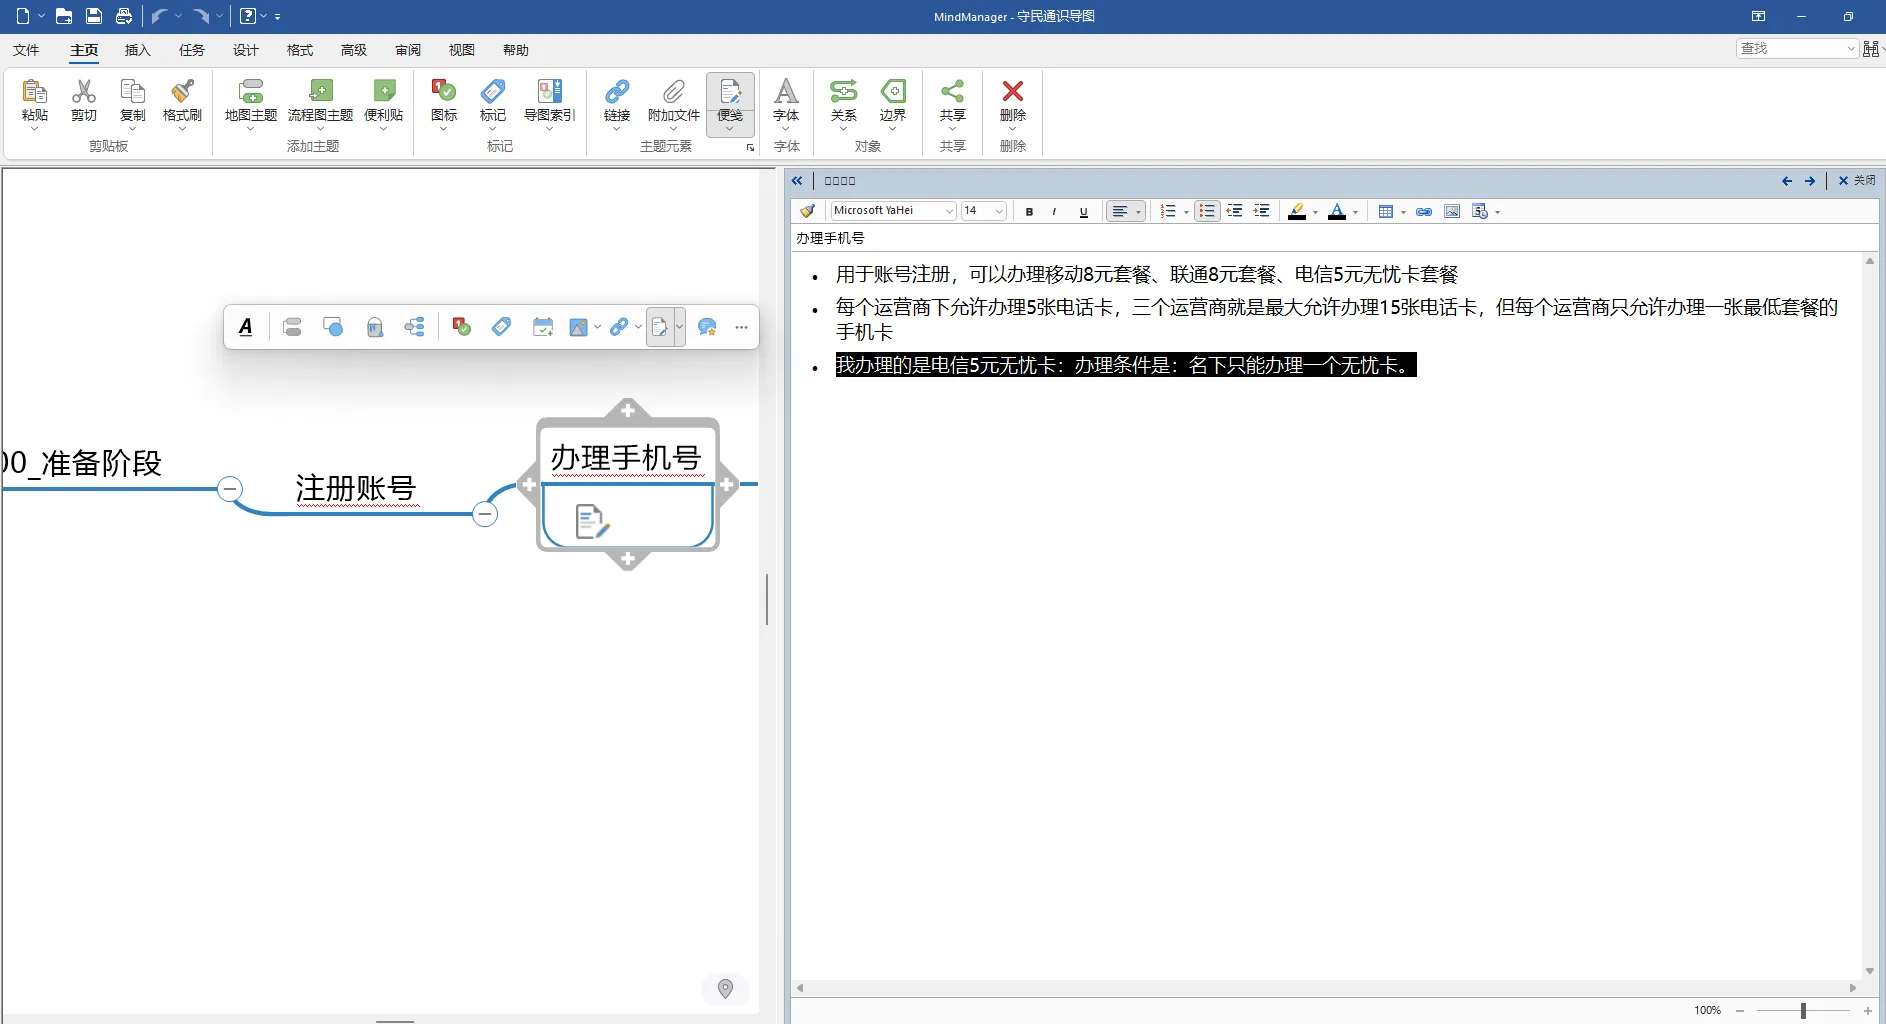Click the zoom slider in the notes status bar

[1803, 1011]
